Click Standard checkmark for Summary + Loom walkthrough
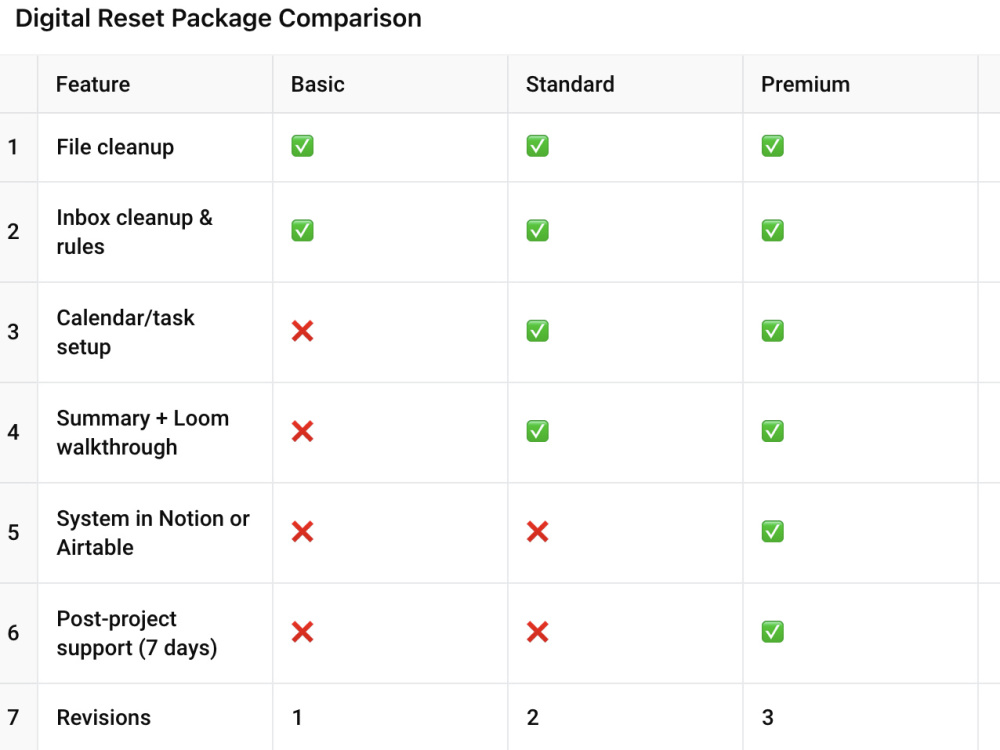This screenshot has width=1000, height=750. point(538,431)
